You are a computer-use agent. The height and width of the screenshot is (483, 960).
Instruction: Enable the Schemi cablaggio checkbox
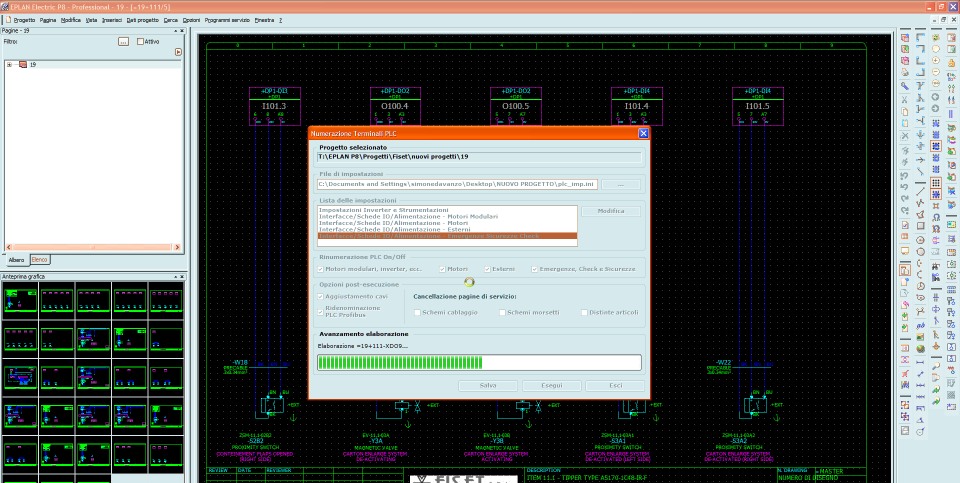tap(417, 312)
